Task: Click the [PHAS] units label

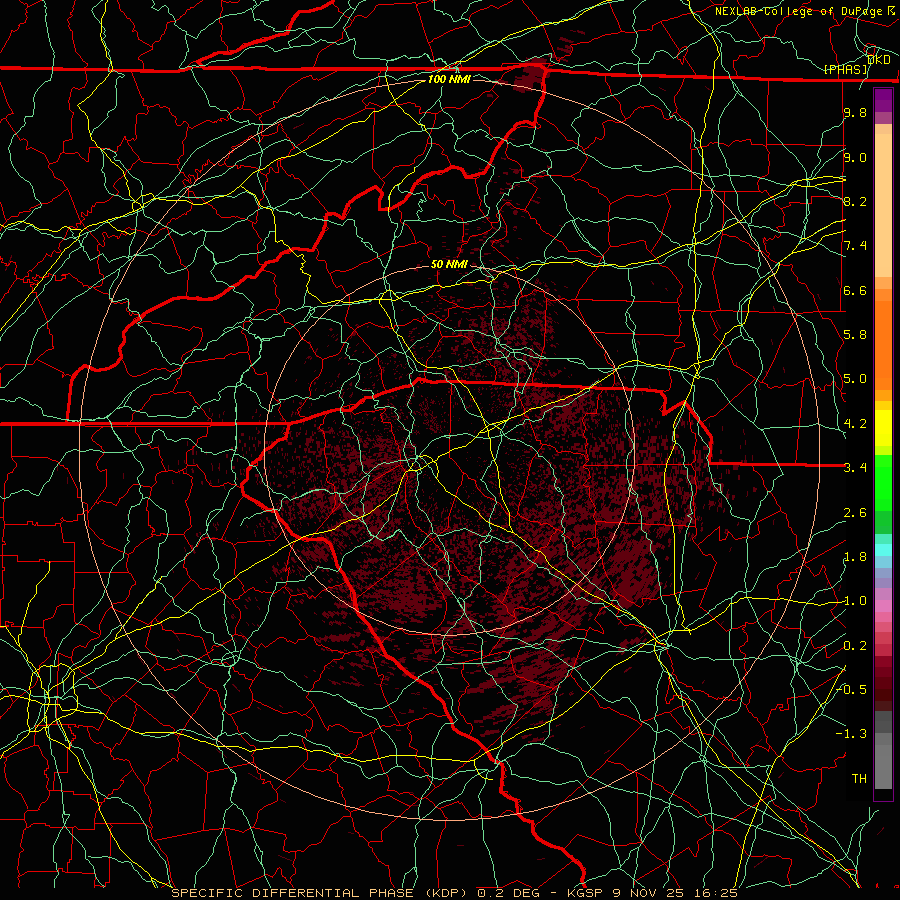Action: point(845,70)
